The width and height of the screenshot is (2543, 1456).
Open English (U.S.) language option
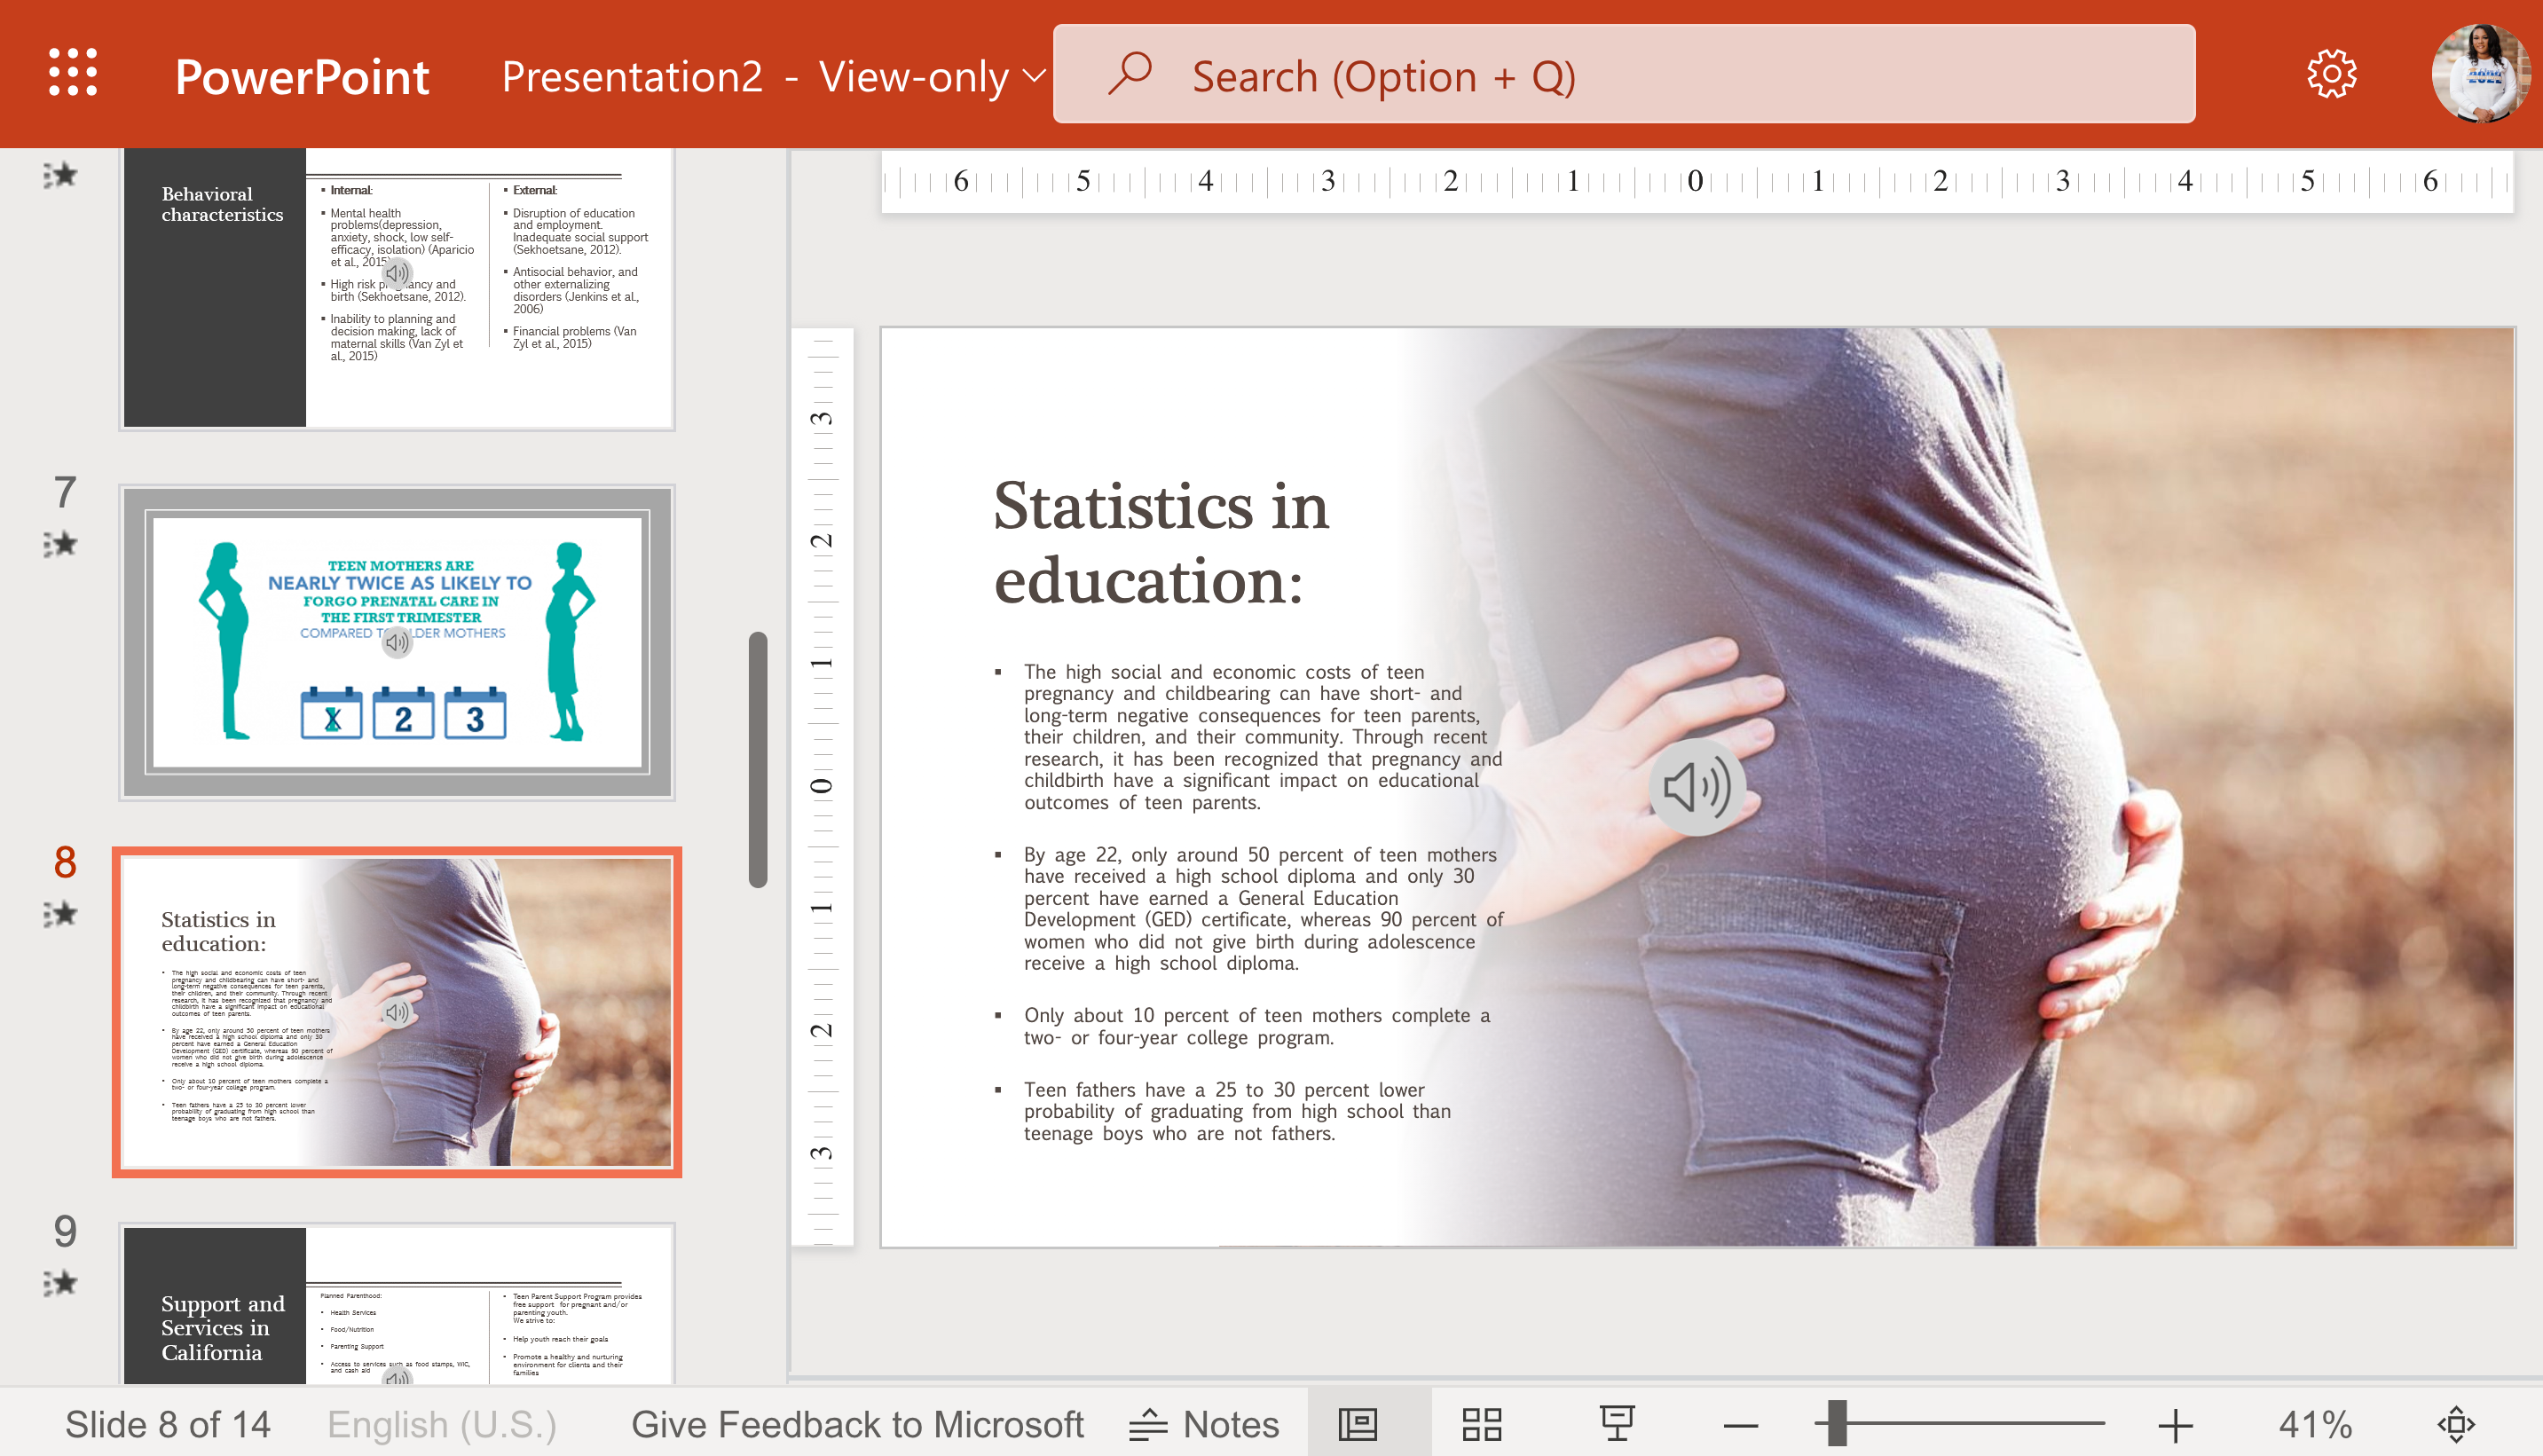pyautogui.click(x=441, y=1424)
